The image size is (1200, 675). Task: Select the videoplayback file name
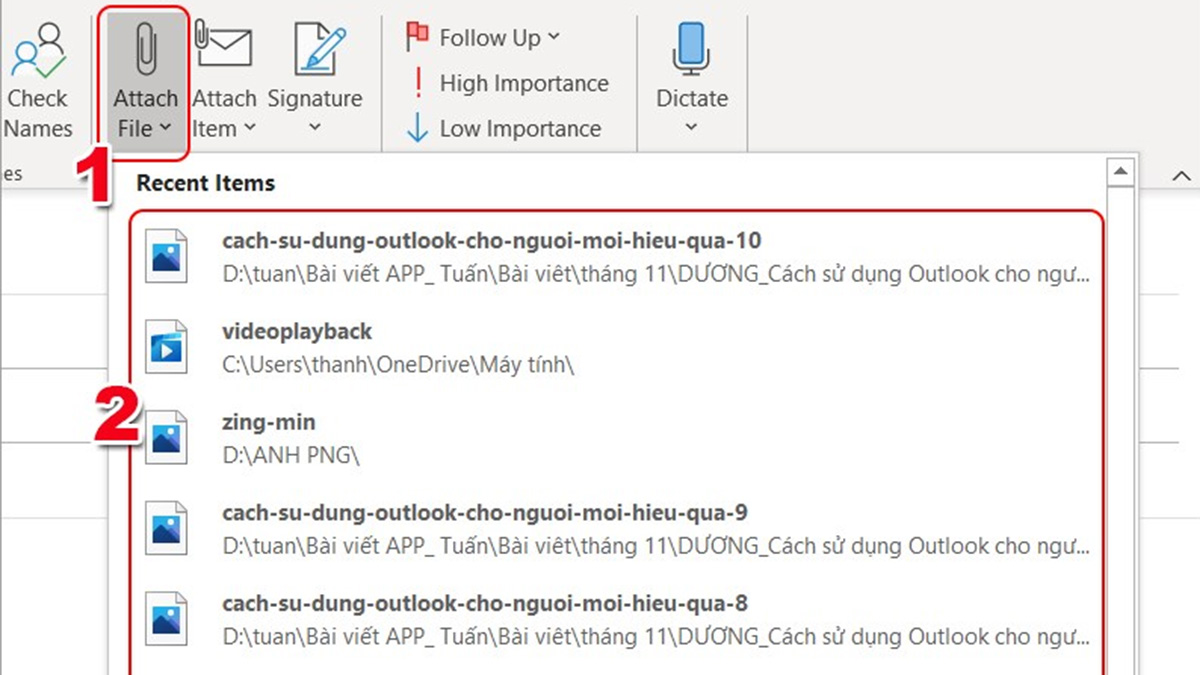pyautogui.click(x=297, y=331)
